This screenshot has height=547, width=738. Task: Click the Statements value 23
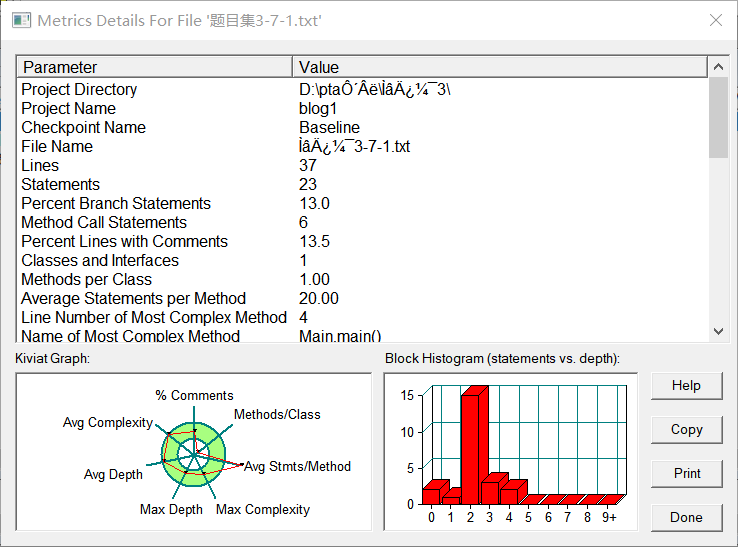click(308, 184)
